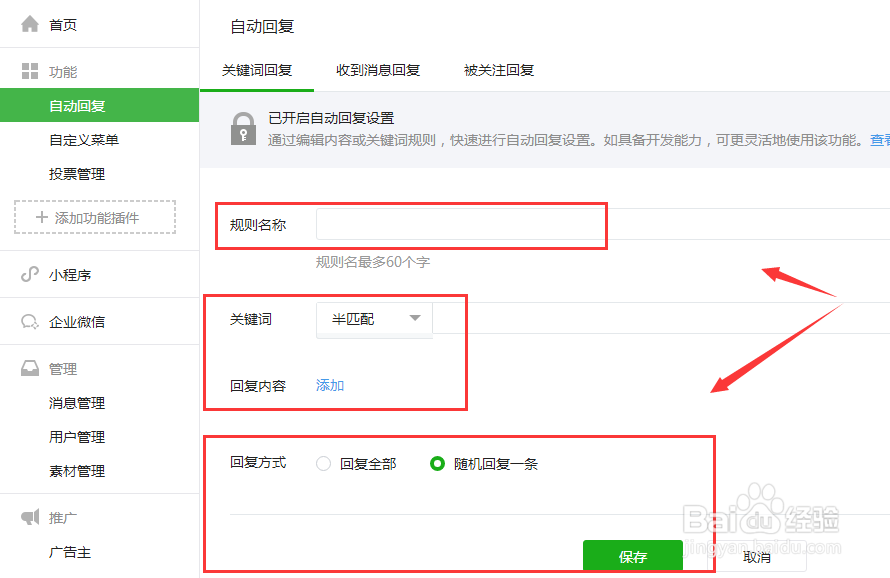Select the 小程序 mini-program icon
This screenshot has width=890, height=578.
coord(31,273)
